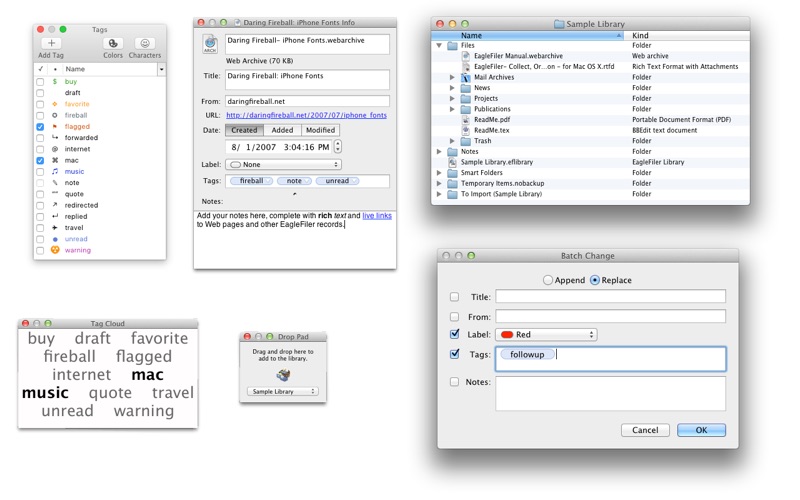
Task: Switch the date to the Added tab
Action: pyautogui.click(x=282, y=130)
